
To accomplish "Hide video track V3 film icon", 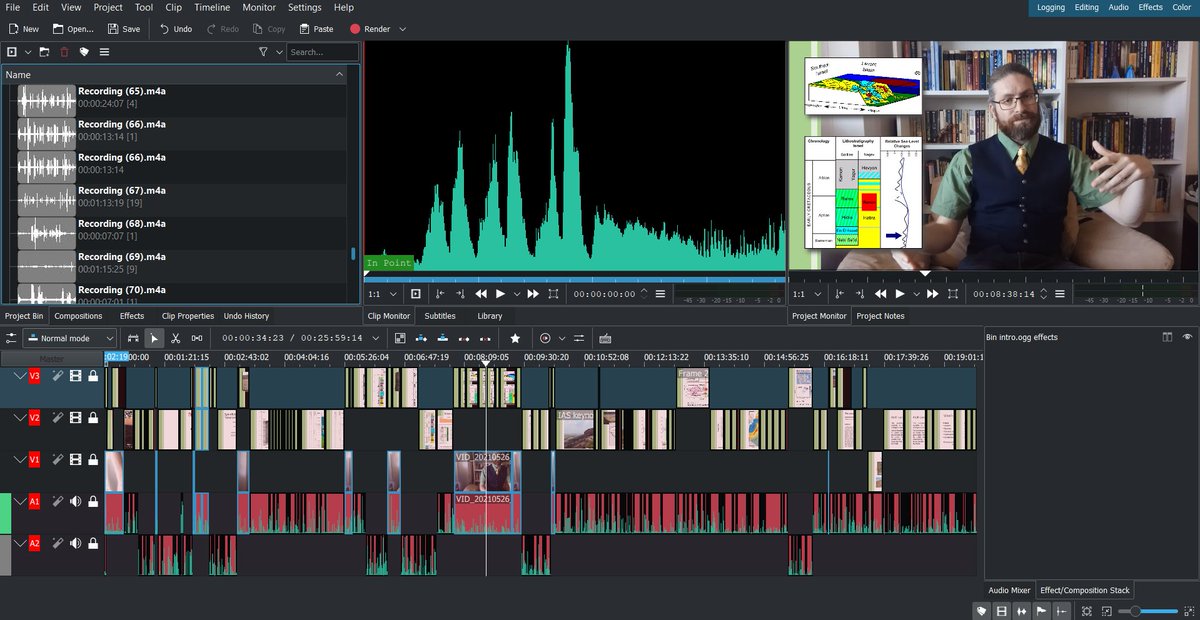I will [x=75, y=376].
